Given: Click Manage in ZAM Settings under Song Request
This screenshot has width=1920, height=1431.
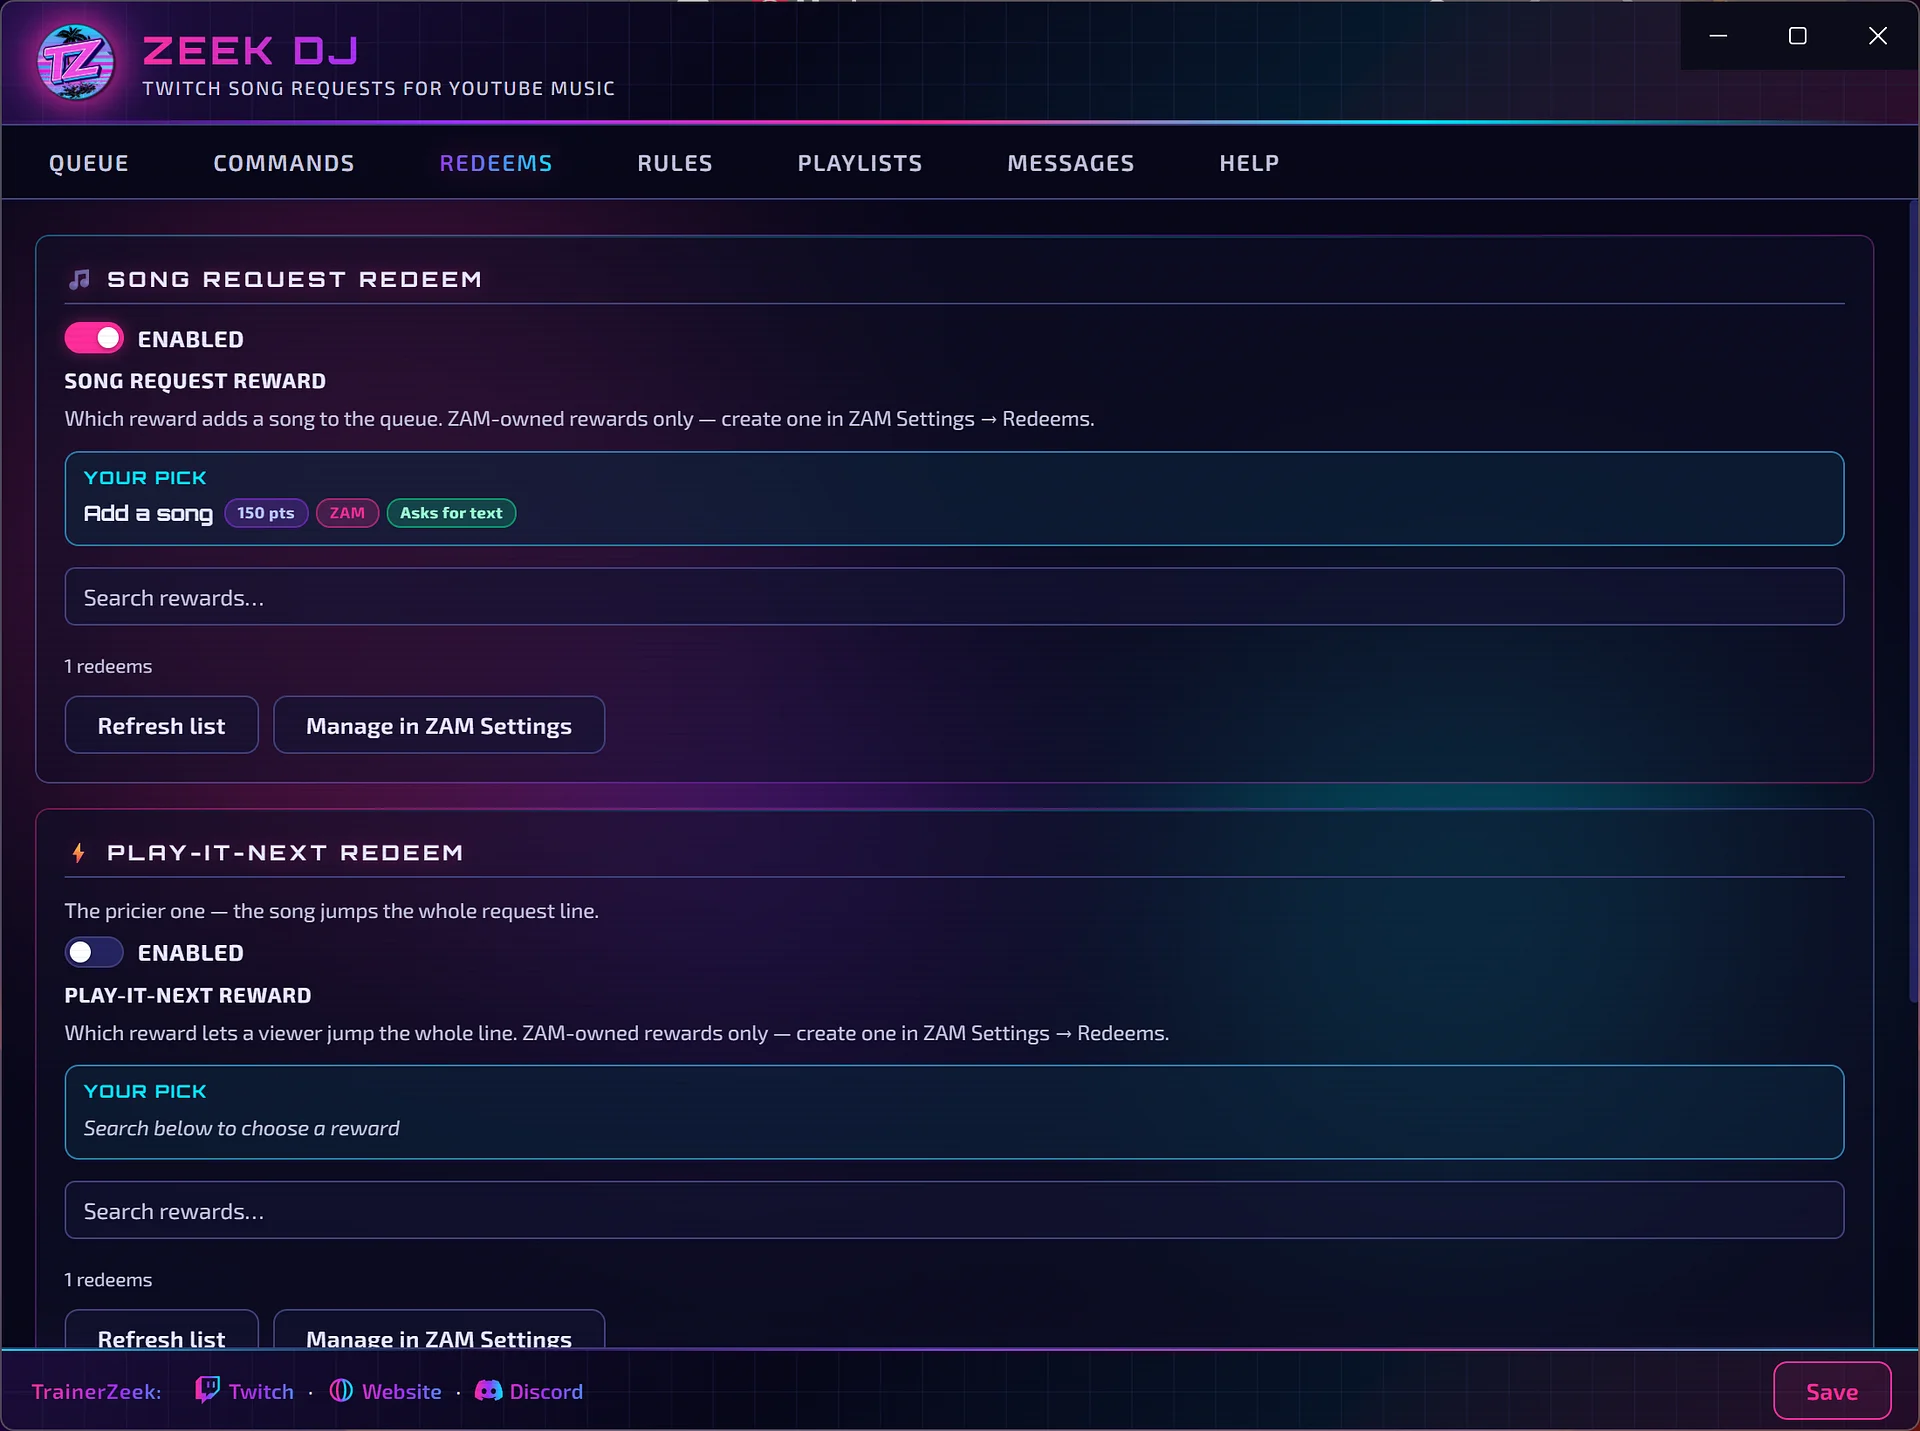Looking at the screenshot, I should [439, 725].
